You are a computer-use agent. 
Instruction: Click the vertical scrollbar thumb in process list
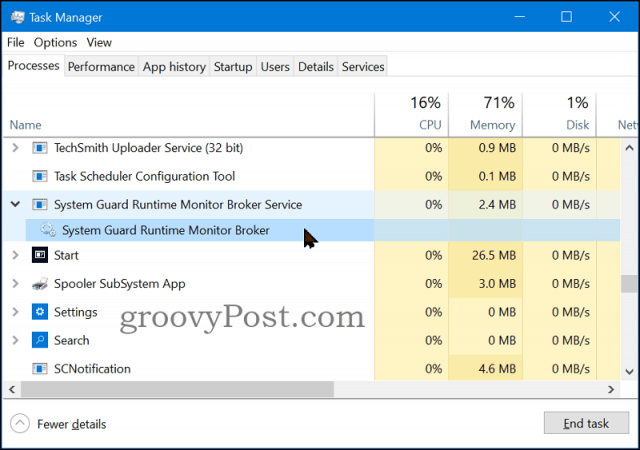pos(629,283)
